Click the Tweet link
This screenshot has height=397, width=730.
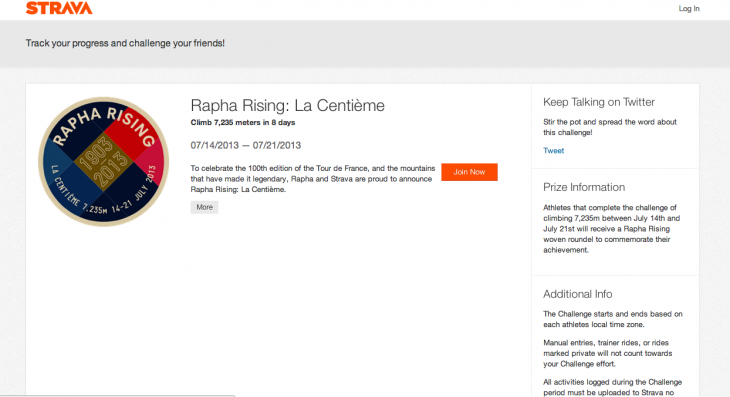coord(553,150)
